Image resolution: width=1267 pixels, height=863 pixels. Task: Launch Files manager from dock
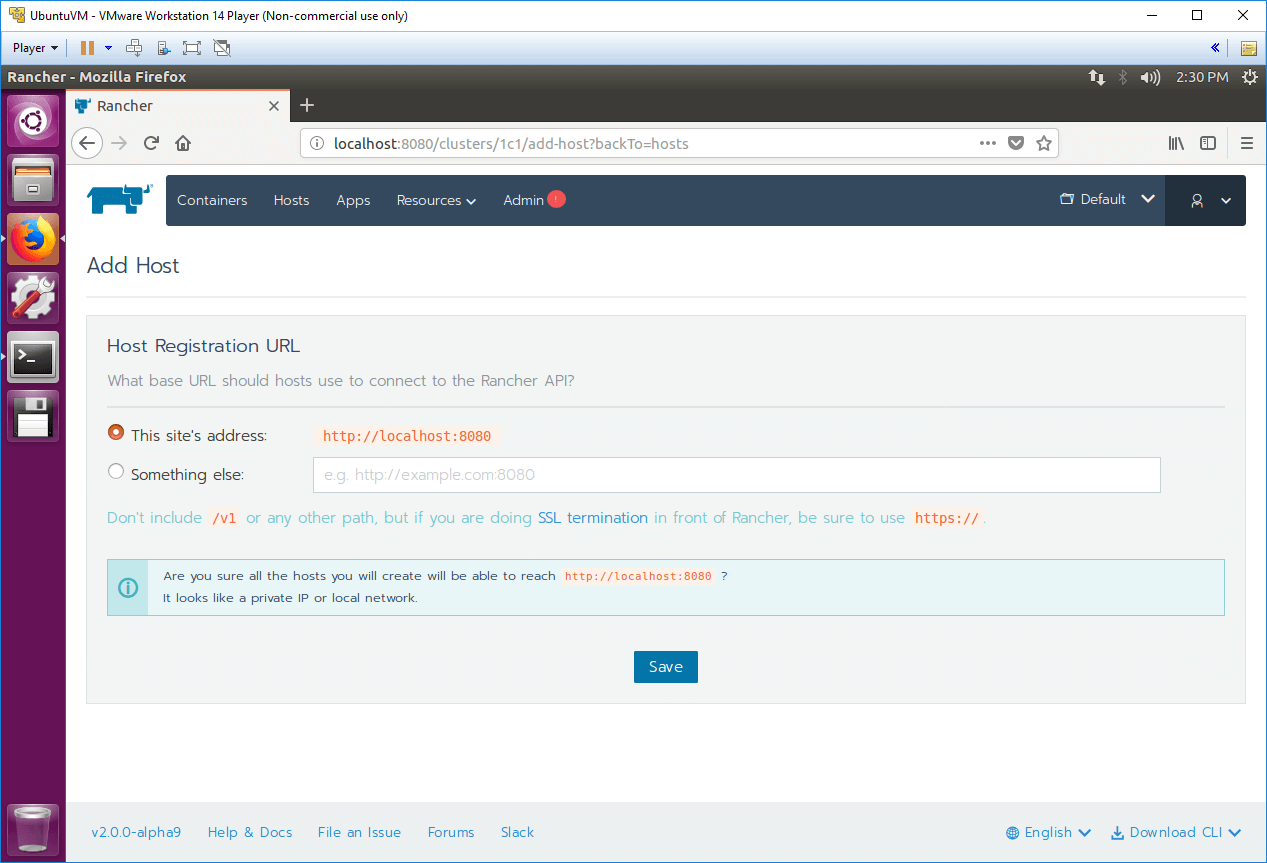click(x=33, y=180)
